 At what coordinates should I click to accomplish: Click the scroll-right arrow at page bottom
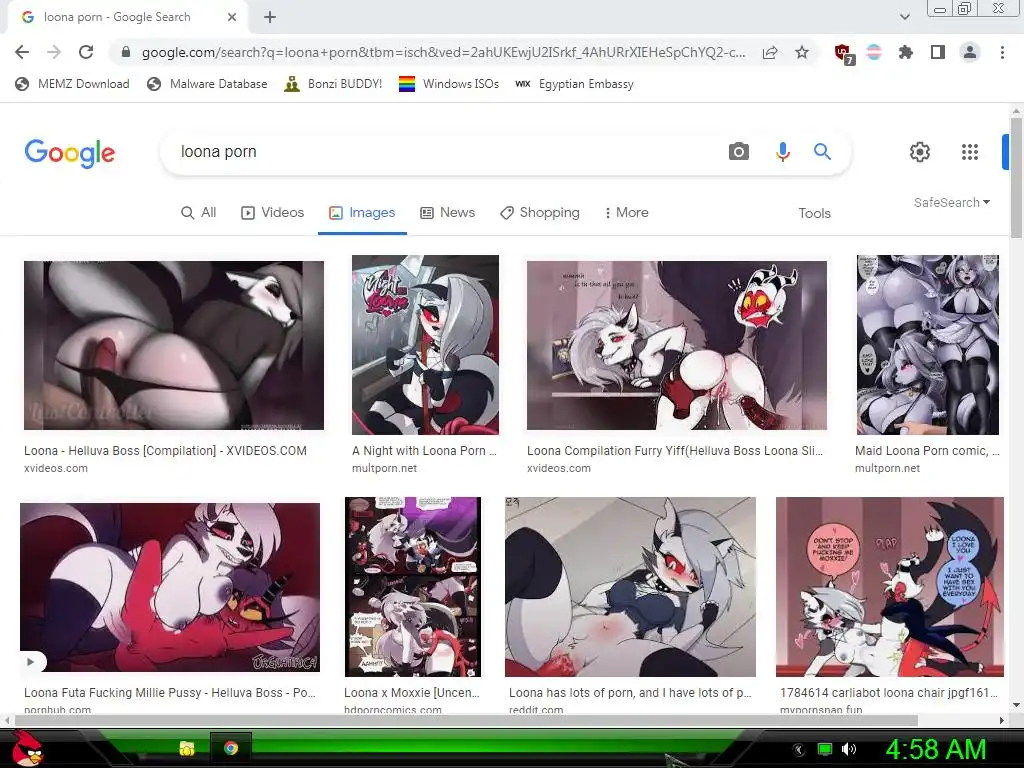(x=1002, y=720)
